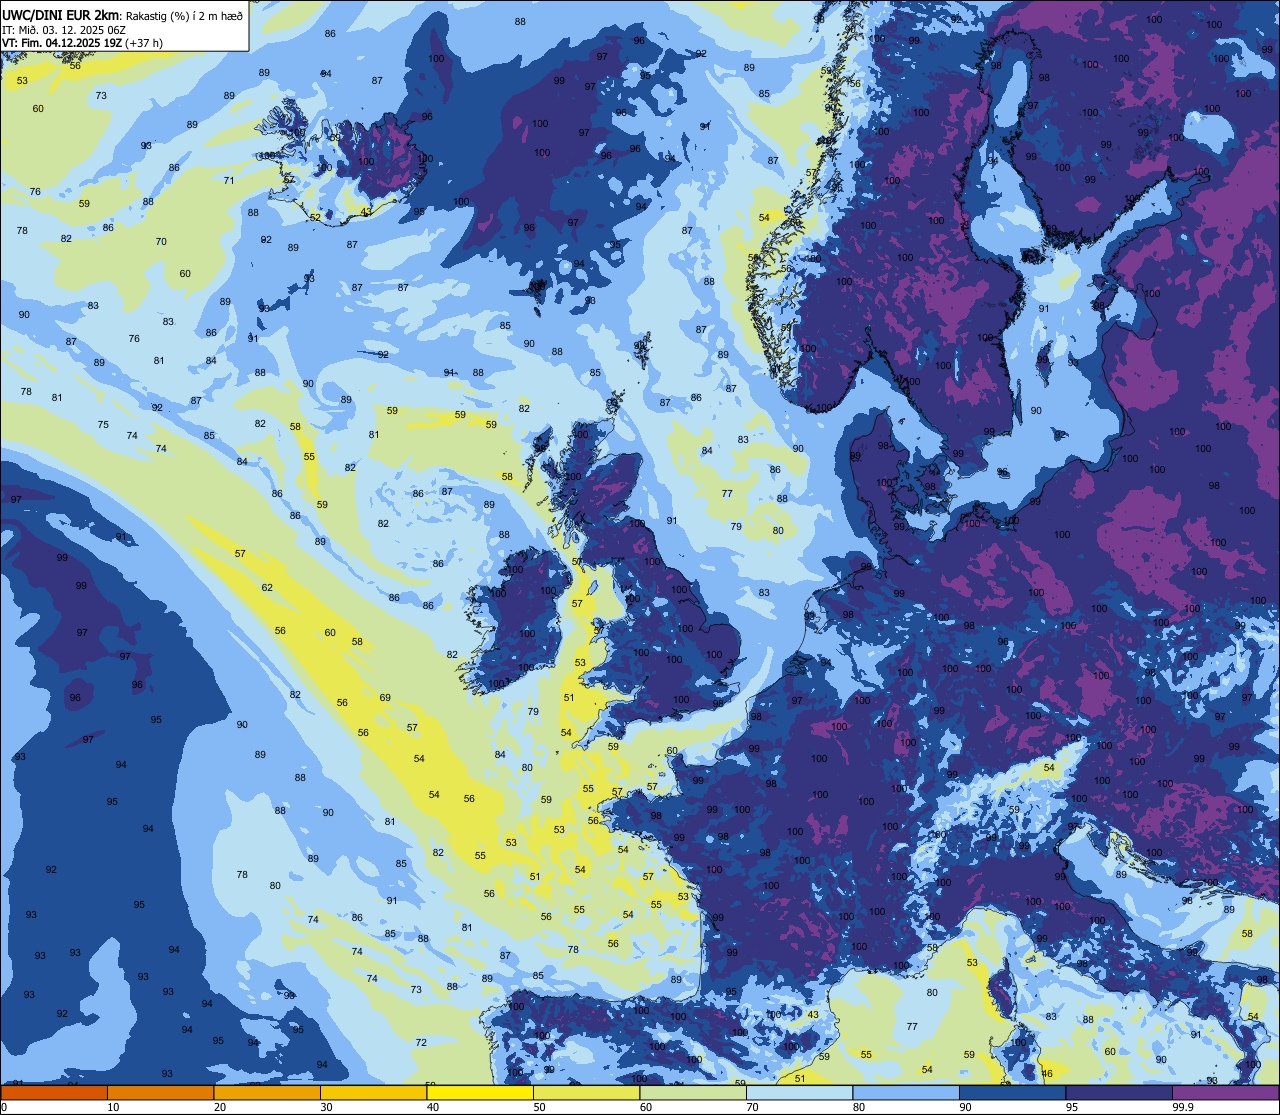Click the '71' humidity value west of Iceland
Viewport: 1280px width, 1115px height.
(x=229, y=180)
